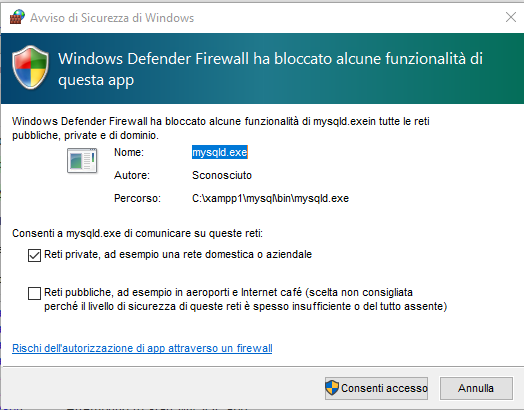Click the Nome label
The image size is (524, 410).
[129, 152]
